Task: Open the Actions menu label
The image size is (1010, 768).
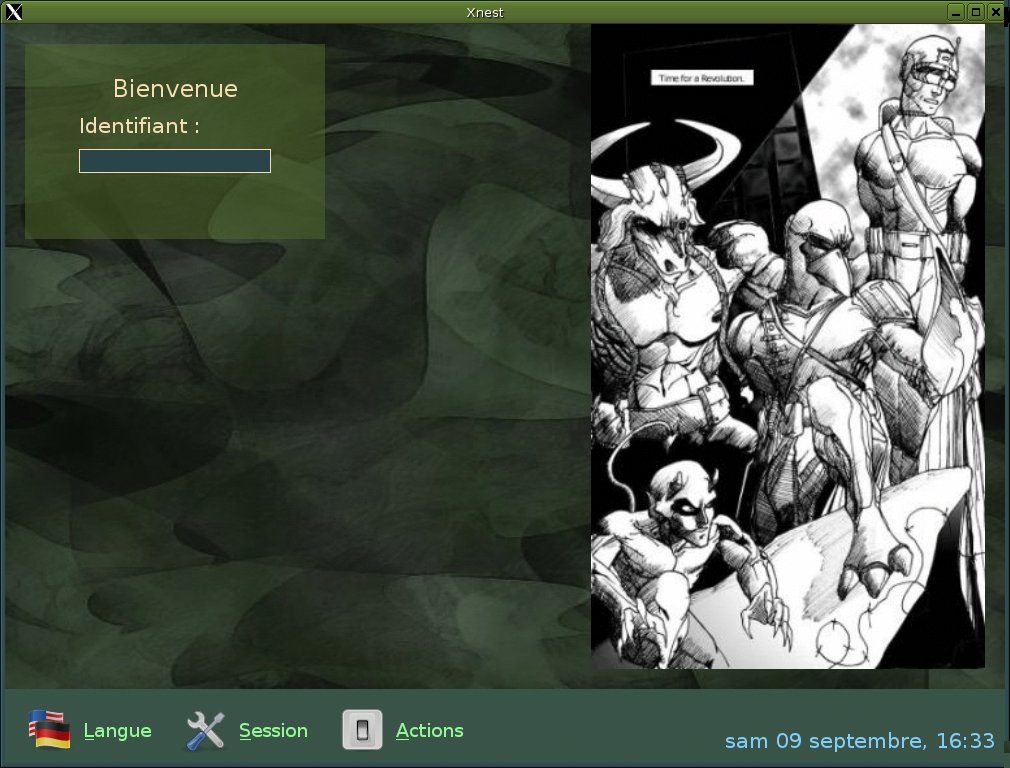Action: point(430,731)
